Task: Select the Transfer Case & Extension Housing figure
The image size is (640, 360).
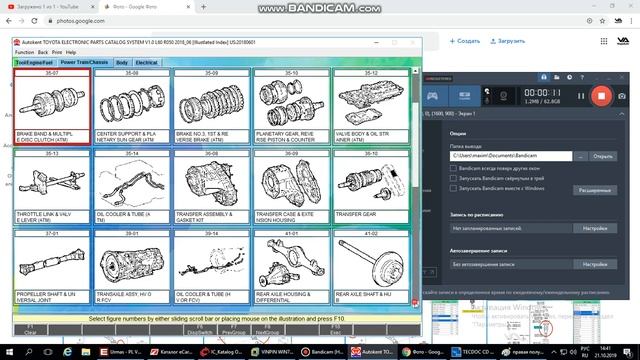Action: tap(291, 187)
